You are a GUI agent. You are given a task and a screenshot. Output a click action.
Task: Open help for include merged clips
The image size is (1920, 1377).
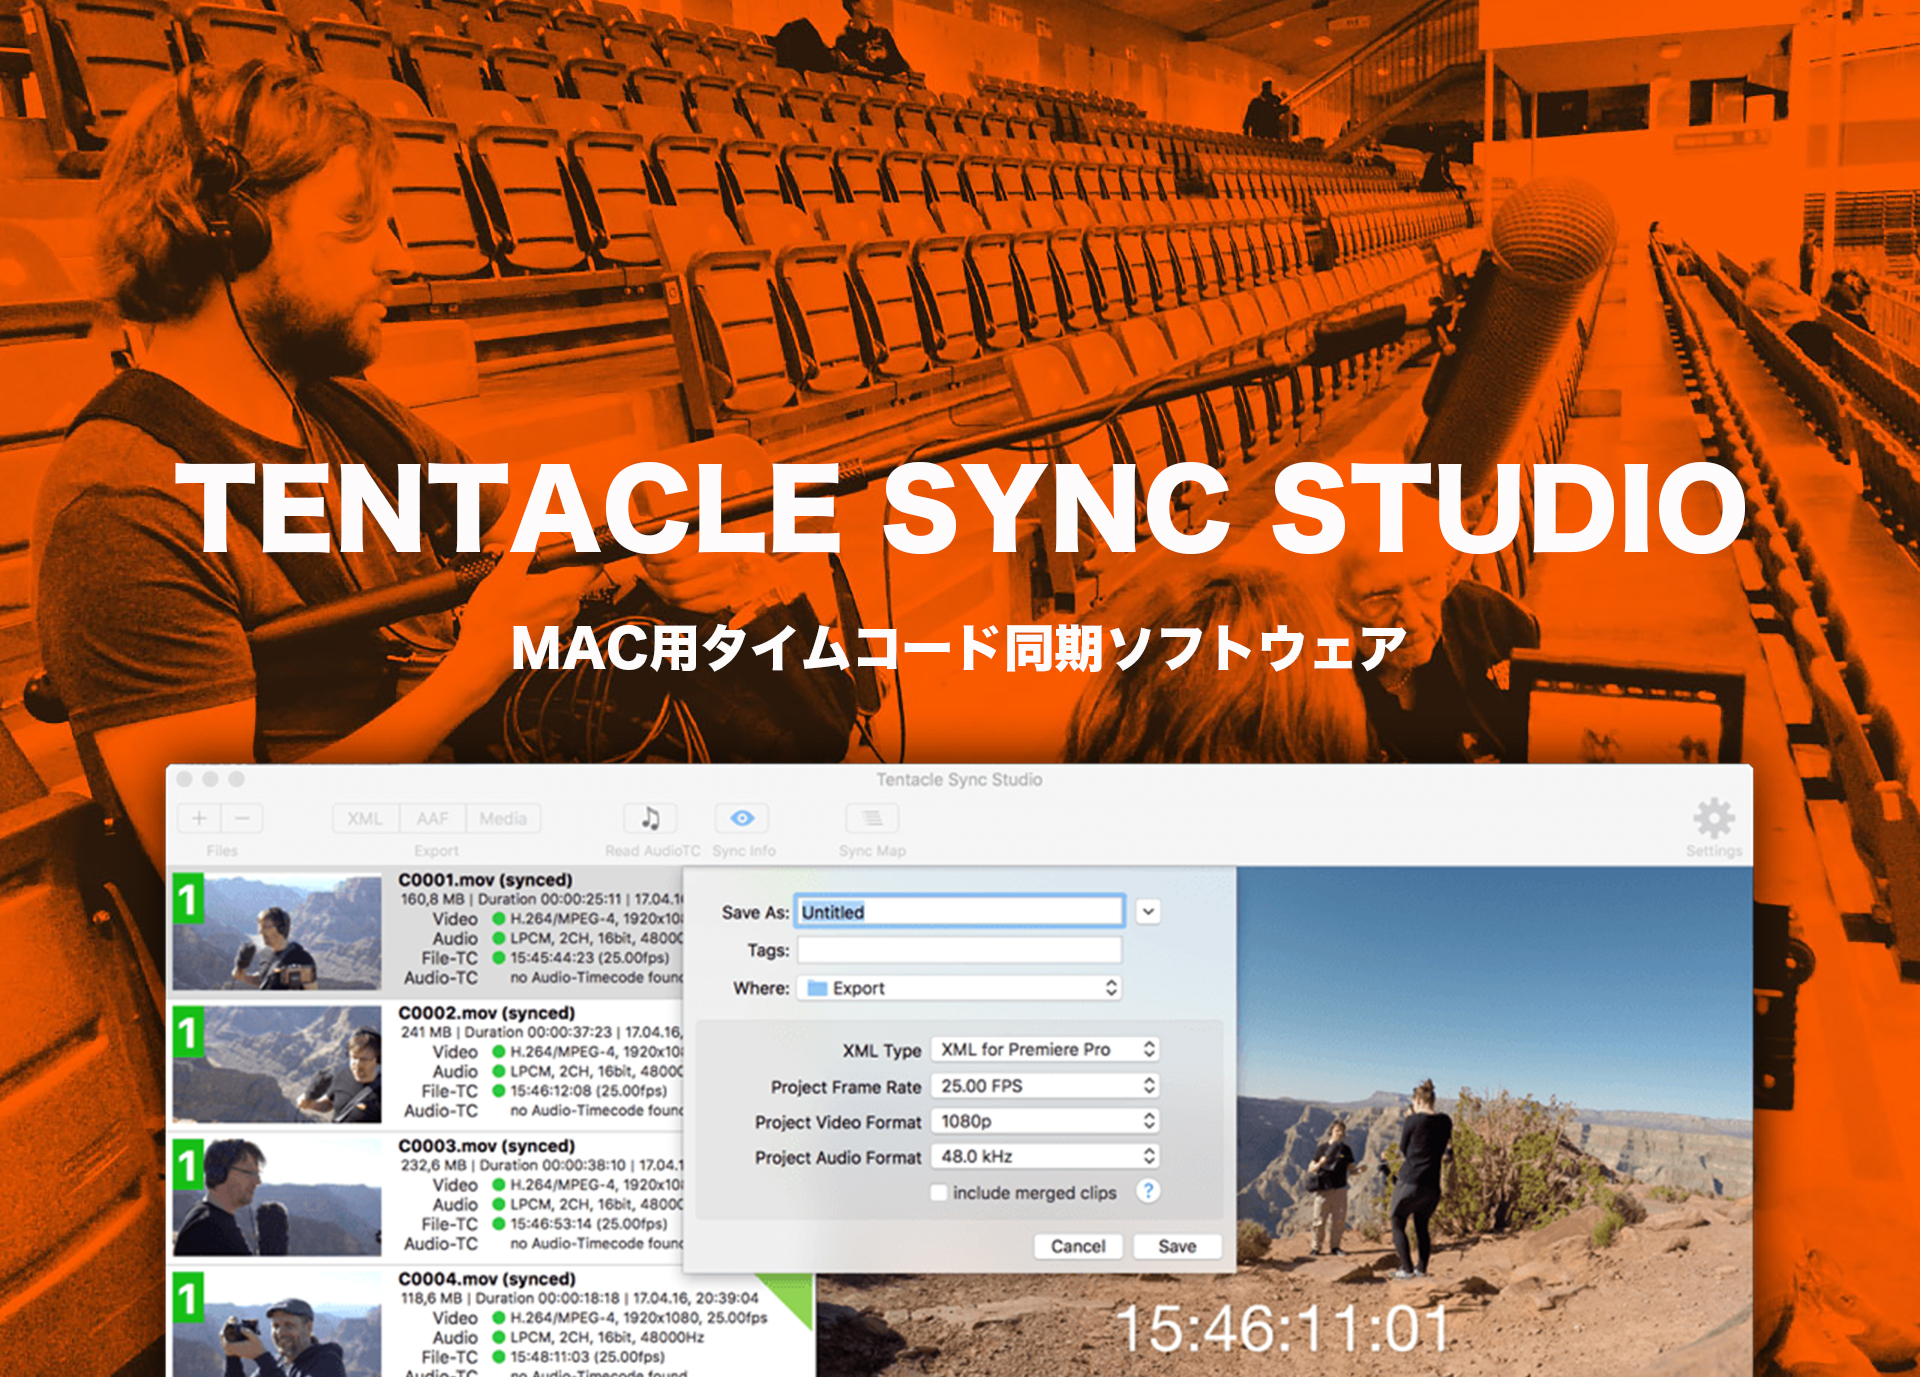tap(1148, 1191)
